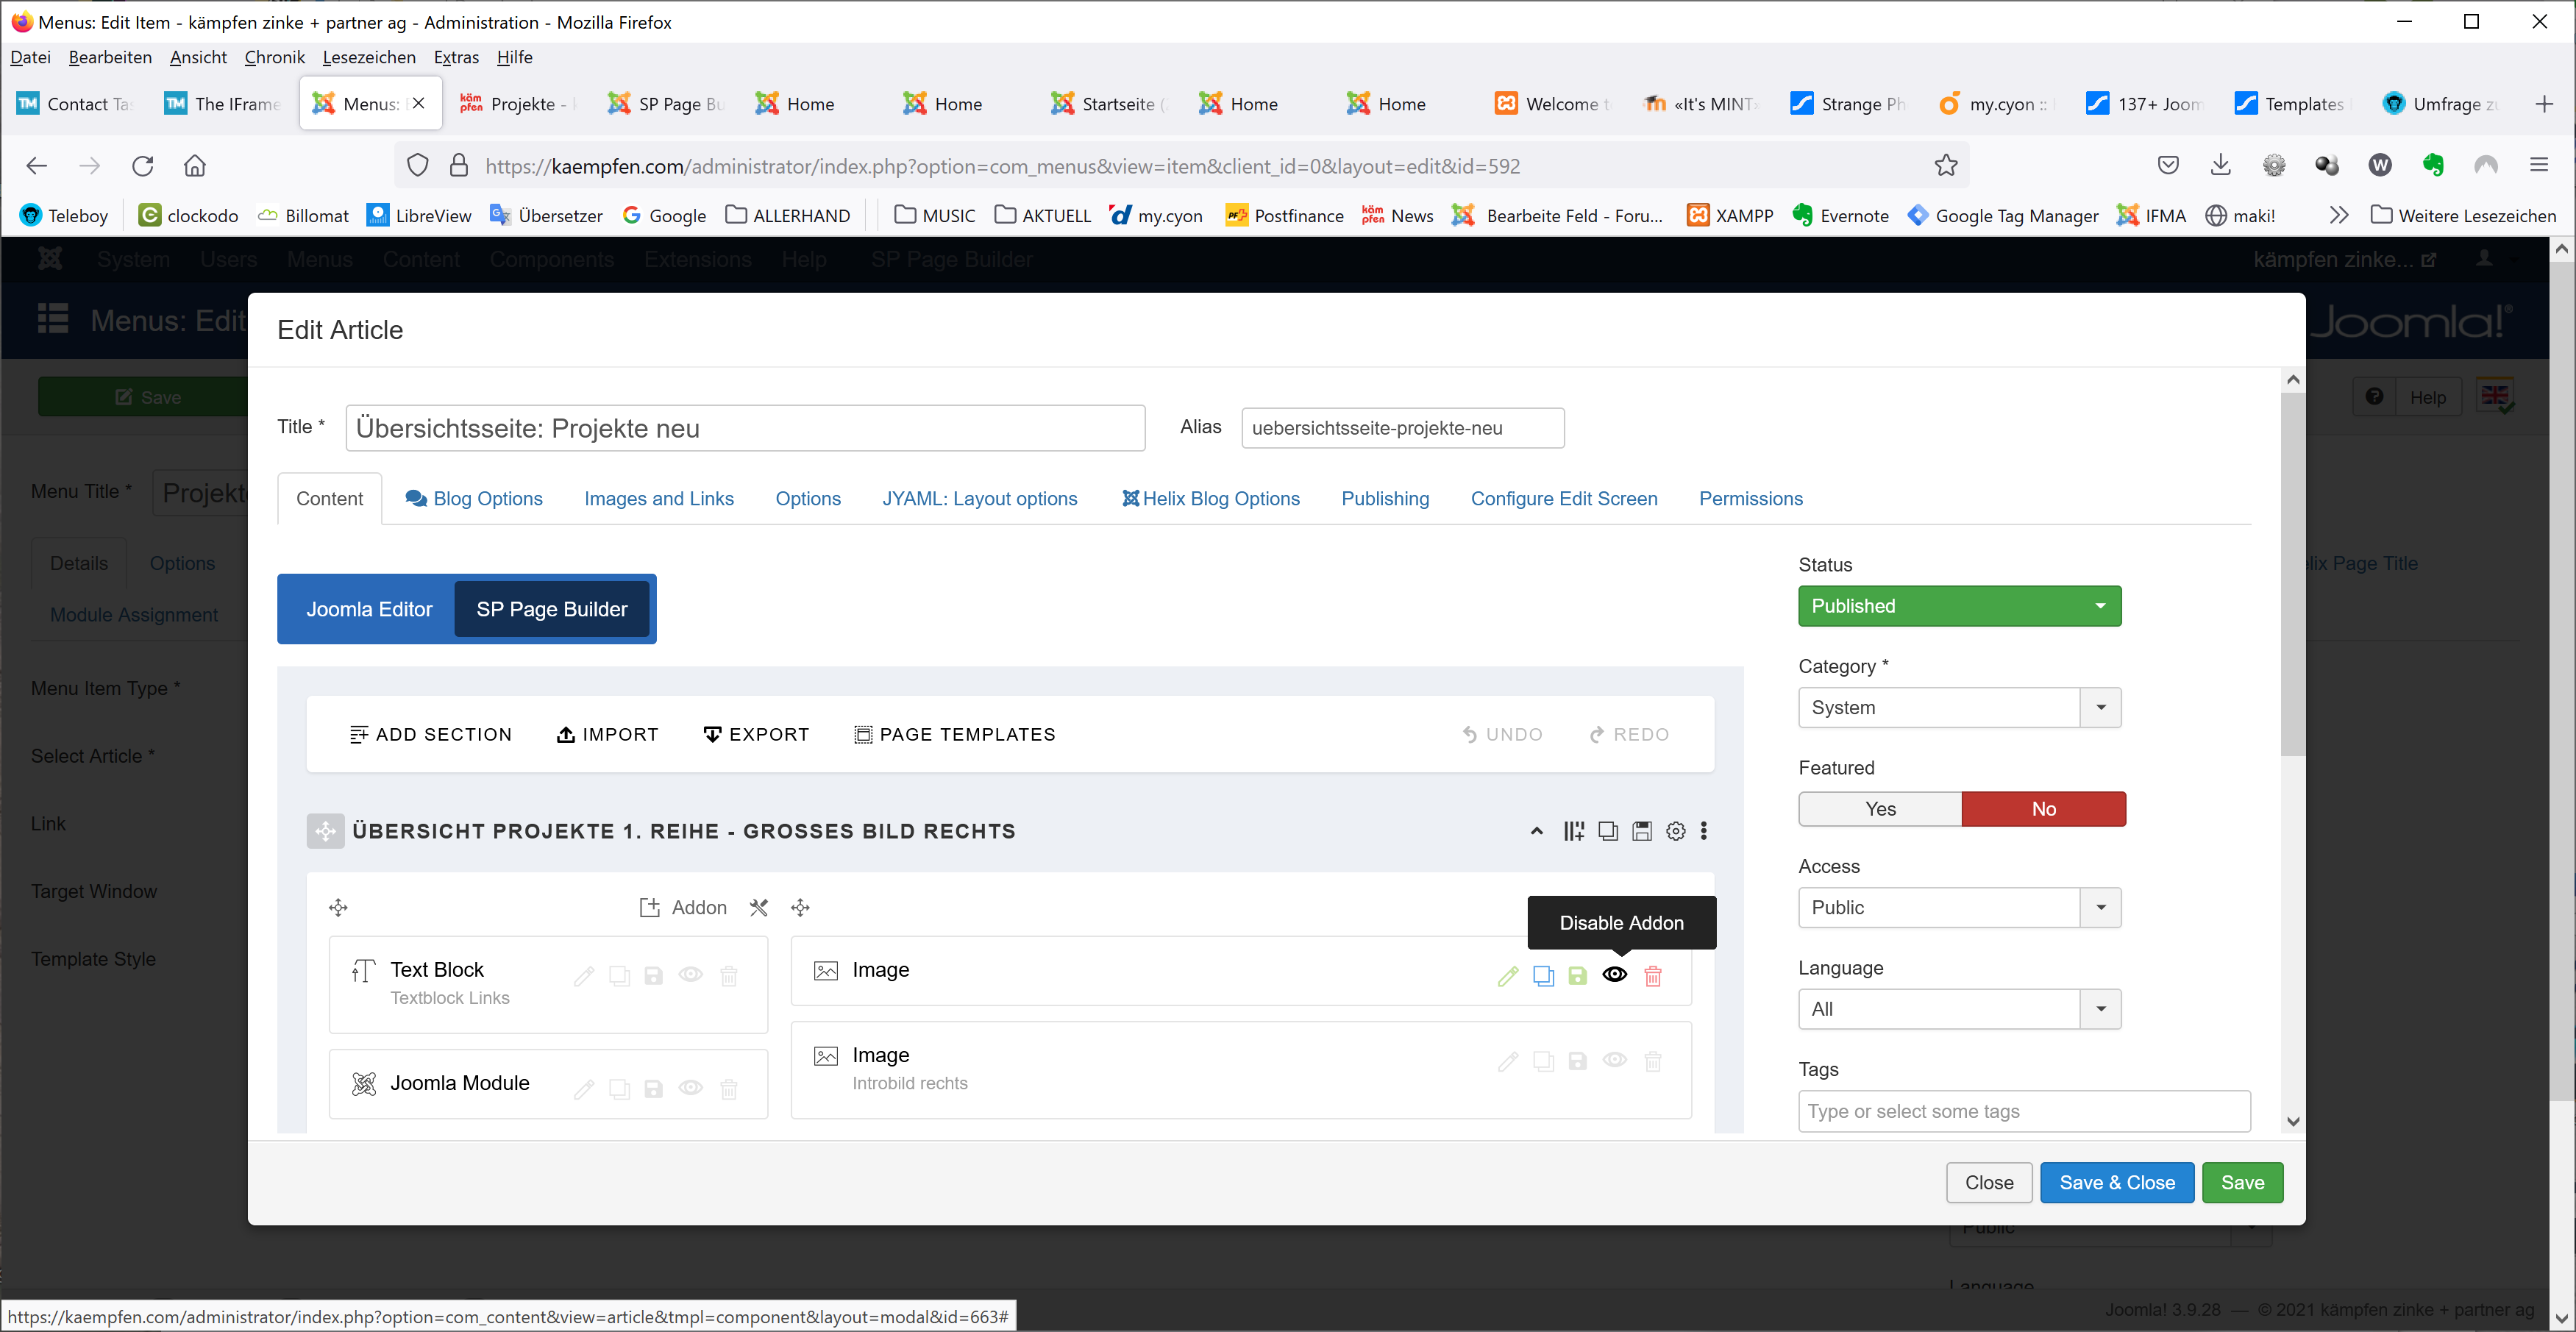Image resolution: width=2576 pixels, height=1332 pixels.
Task: Edit the first Image addon via pencil icon
Action: click(1508, 976)
